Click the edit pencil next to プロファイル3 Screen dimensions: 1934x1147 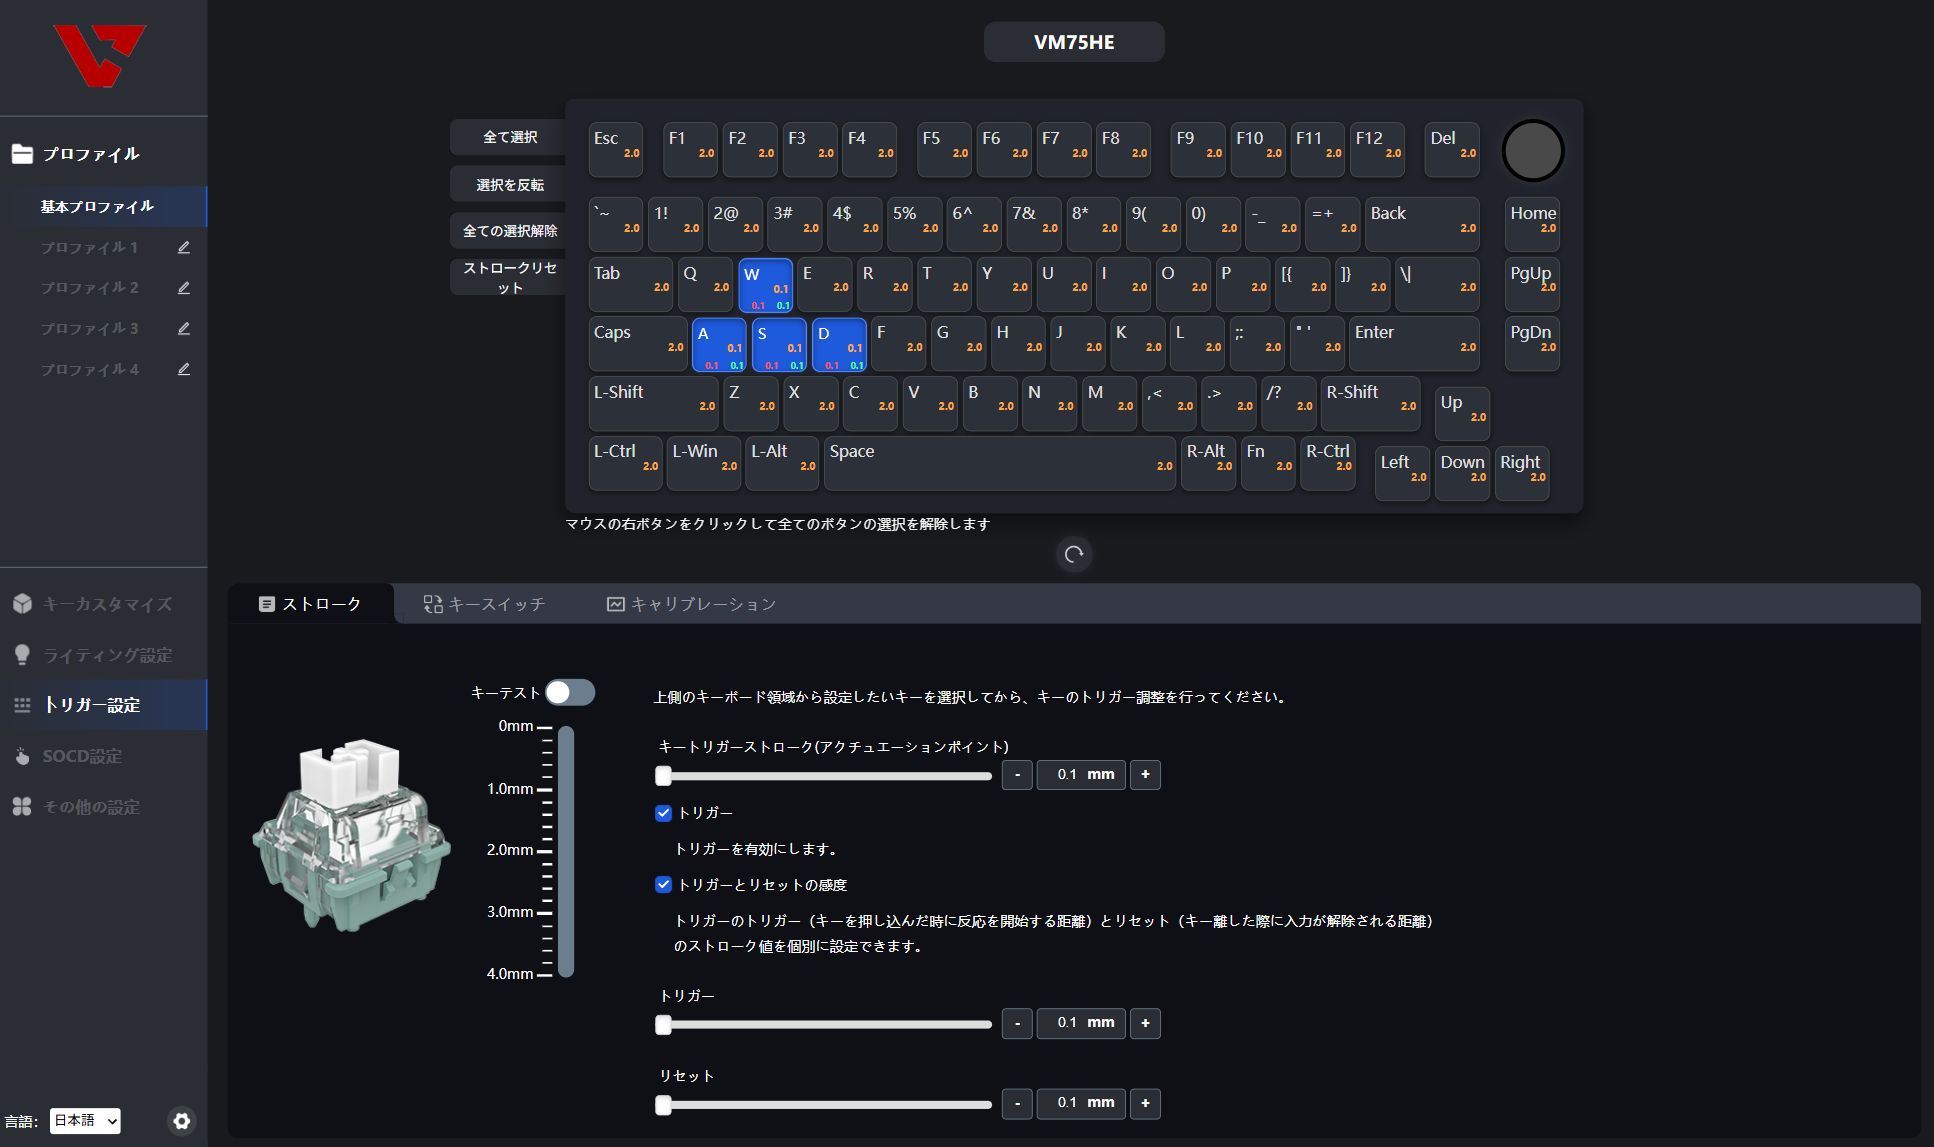click(x=184, y=328)
